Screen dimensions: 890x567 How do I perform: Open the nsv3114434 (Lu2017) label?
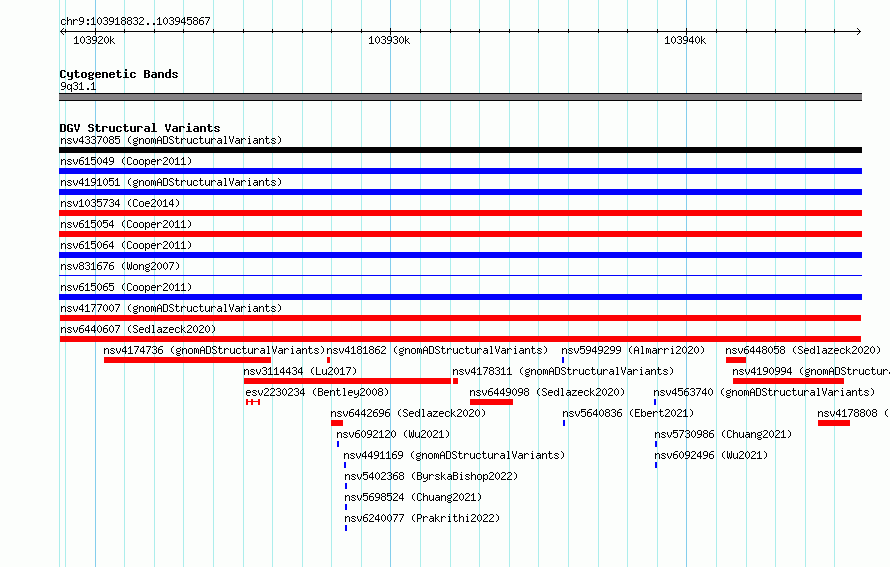click(x=300, y=371)
